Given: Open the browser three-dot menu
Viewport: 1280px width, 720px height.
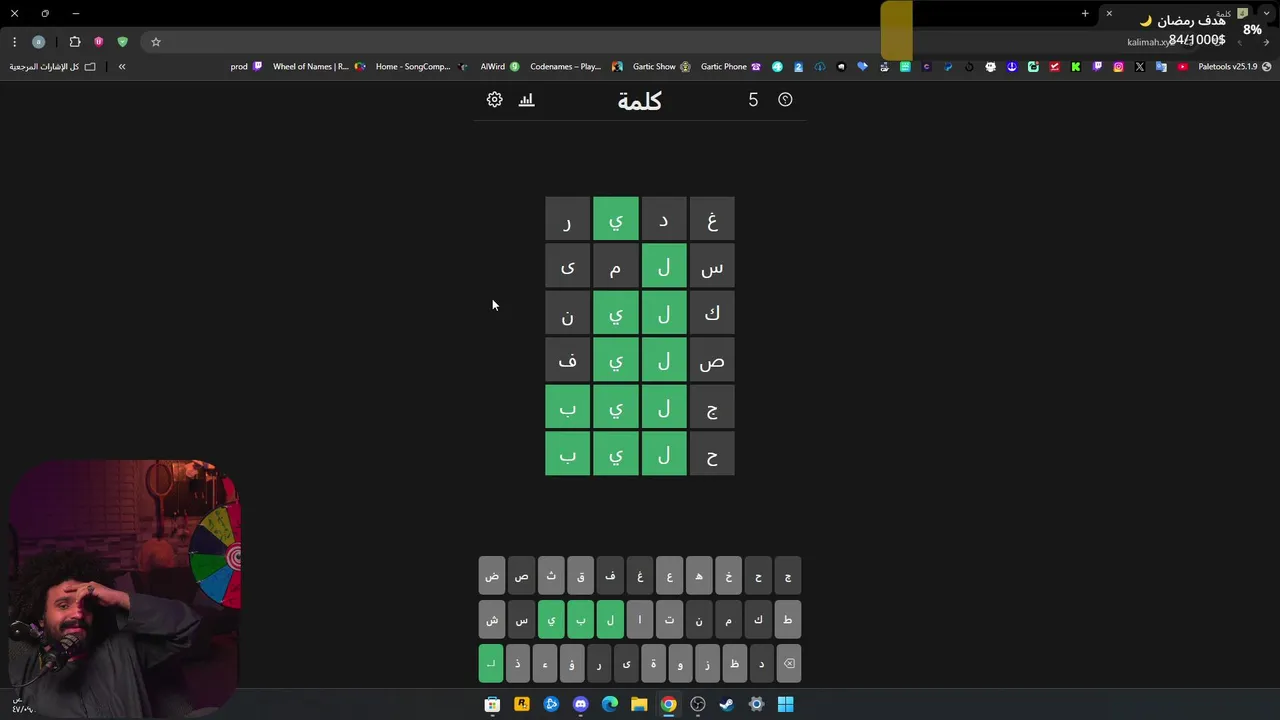Looking at the screenshot, I should (x=14, y=42).
